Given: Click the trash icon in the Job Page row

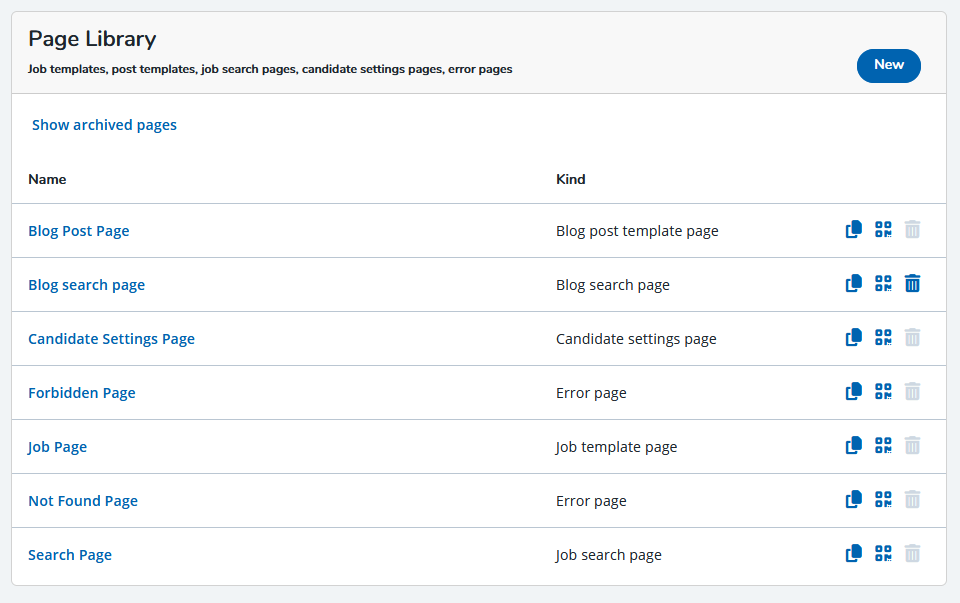Looking at the screenshot, I should click(x=912, y=445).
